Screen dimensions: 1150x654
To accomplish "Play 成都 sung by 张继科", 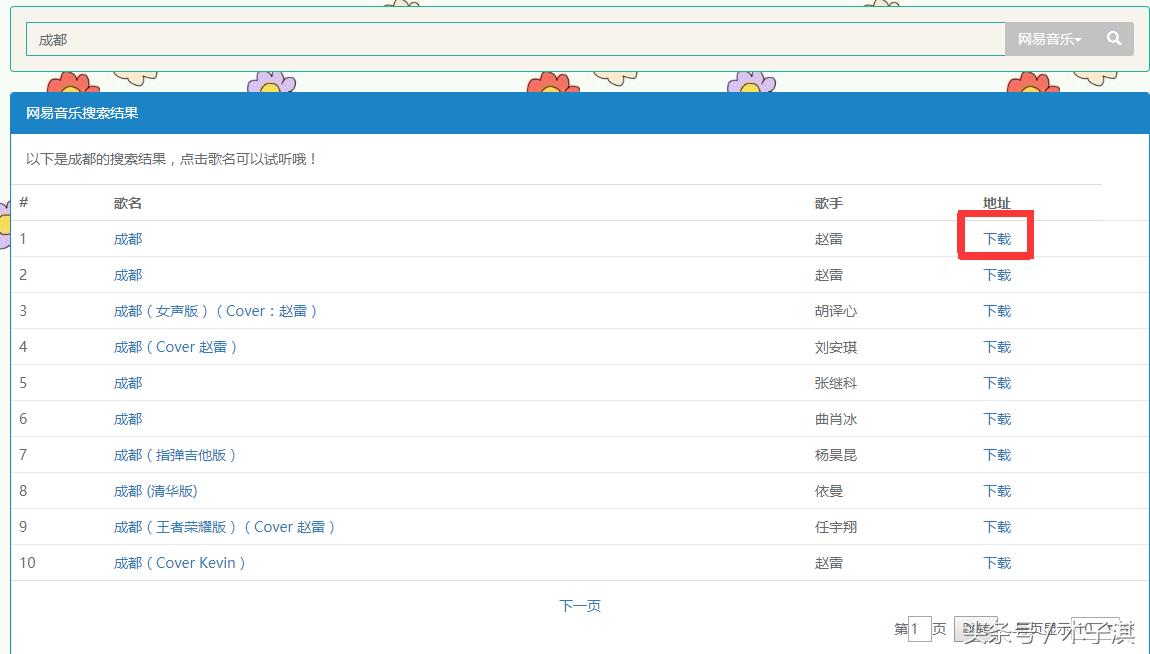I will (x=127, y=382).
